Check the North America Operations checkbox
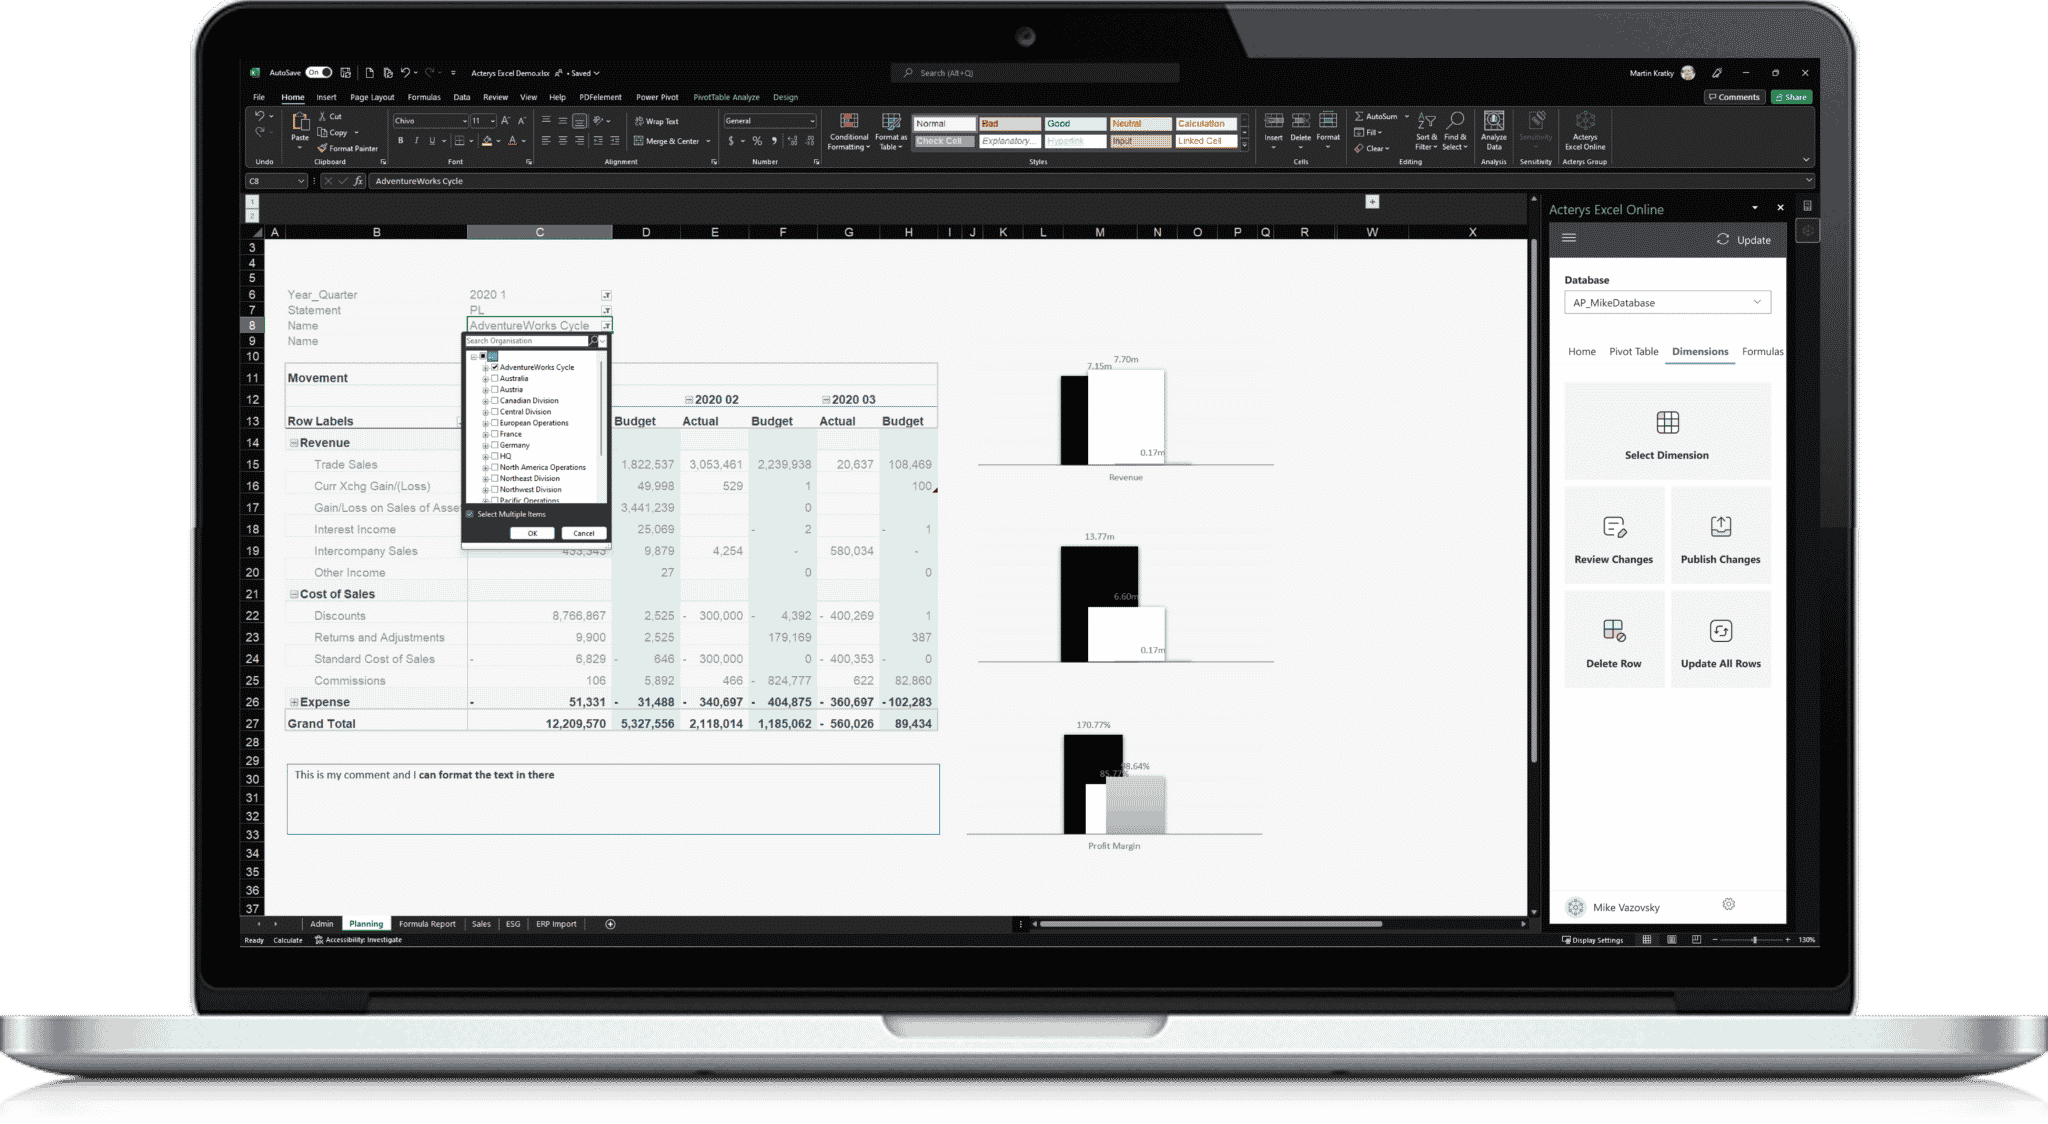 tap(495, 467)
